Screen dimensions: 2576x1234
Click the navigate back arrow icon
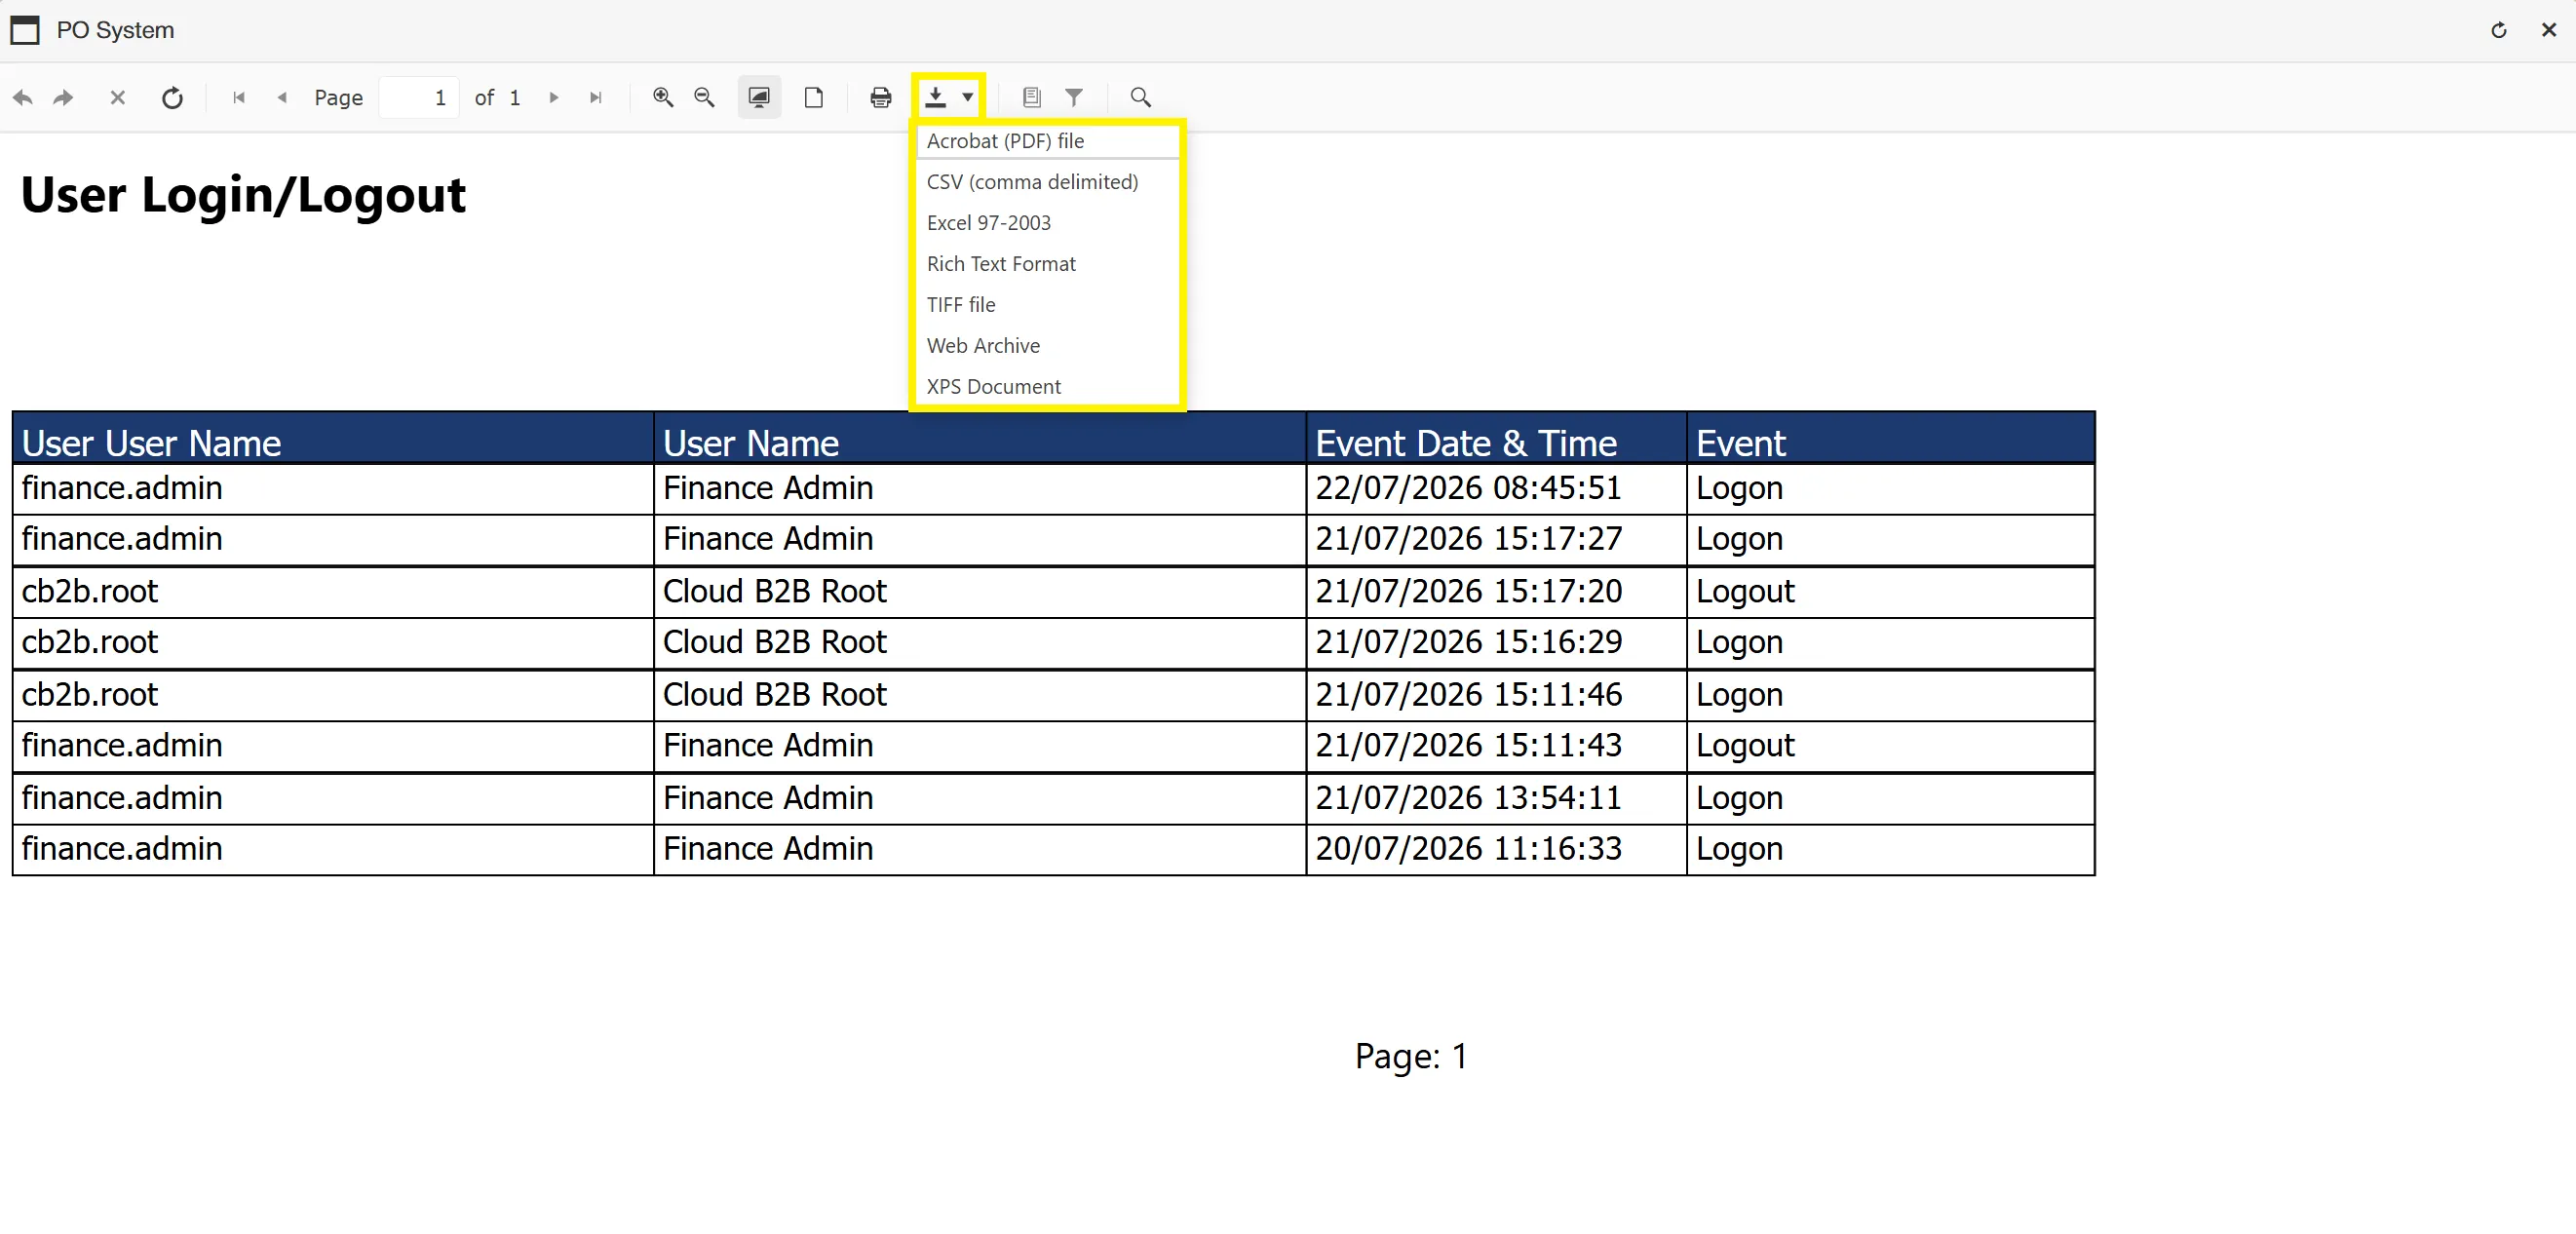[23, 97]
